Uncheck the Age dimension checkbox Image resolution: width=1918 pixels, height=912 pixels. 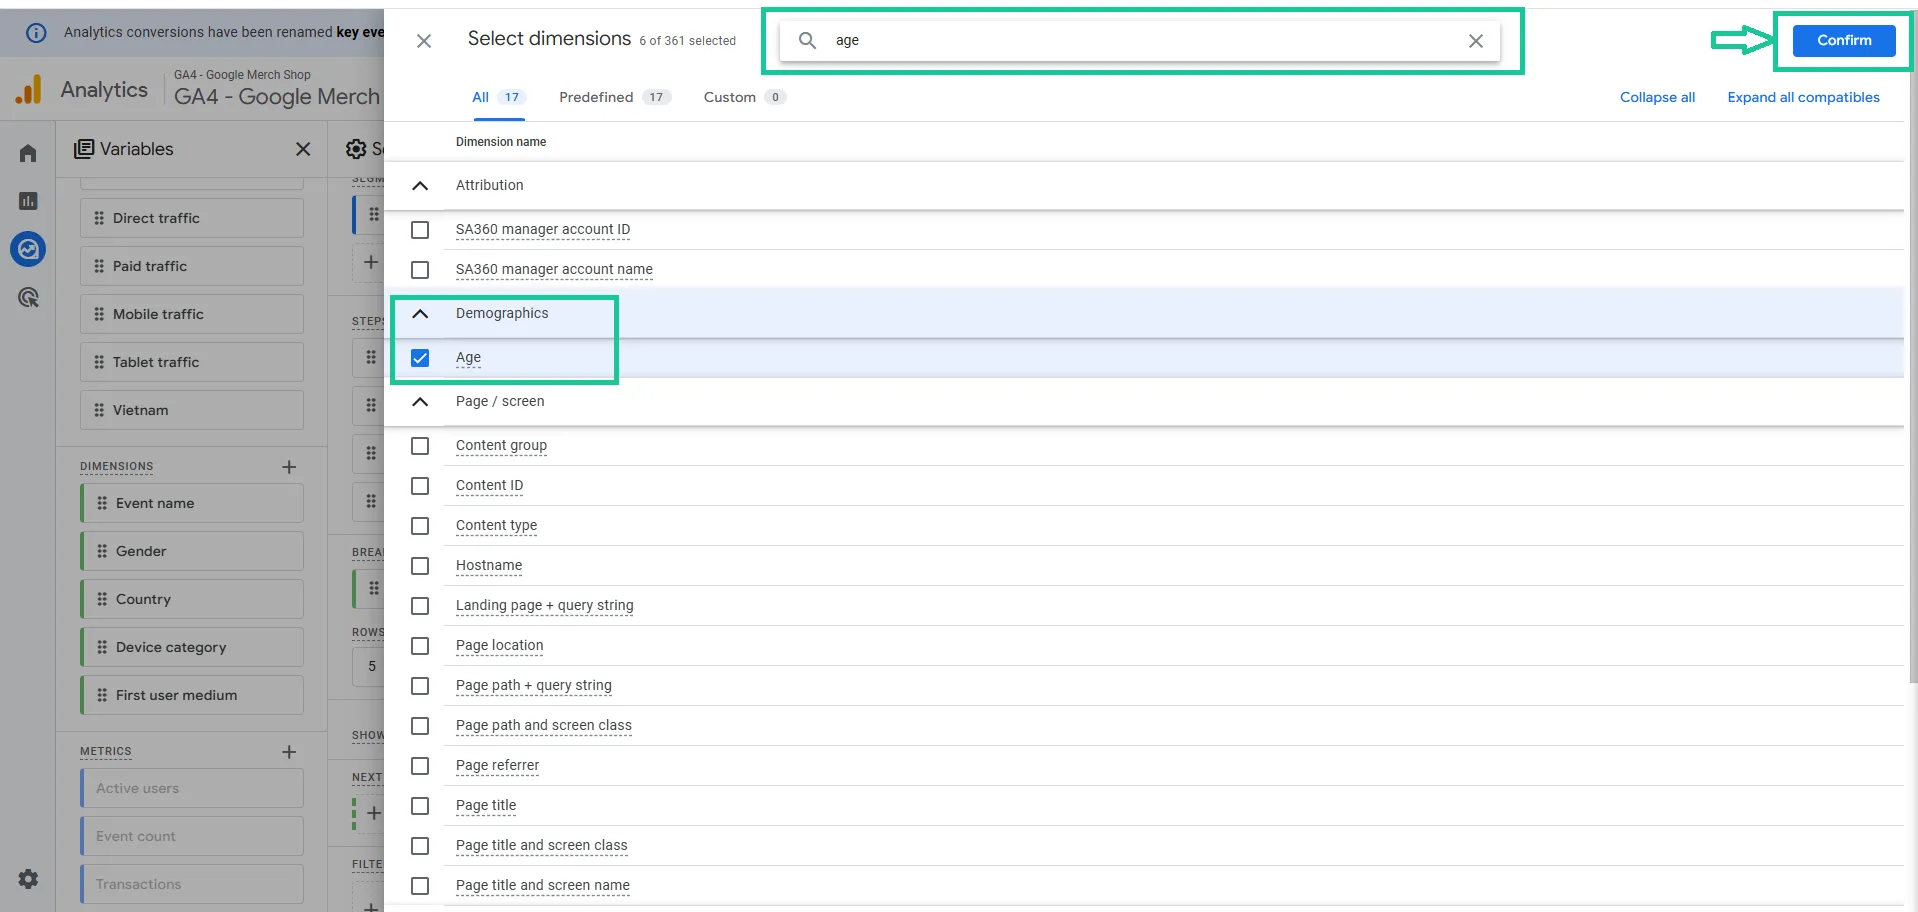420,358
